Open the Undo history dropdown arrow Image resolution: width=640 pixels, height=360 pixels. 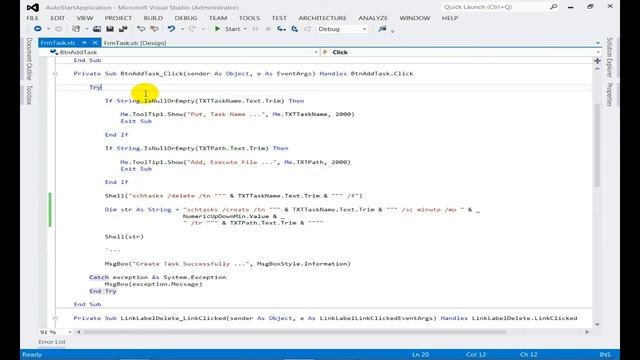pos(182,29)
